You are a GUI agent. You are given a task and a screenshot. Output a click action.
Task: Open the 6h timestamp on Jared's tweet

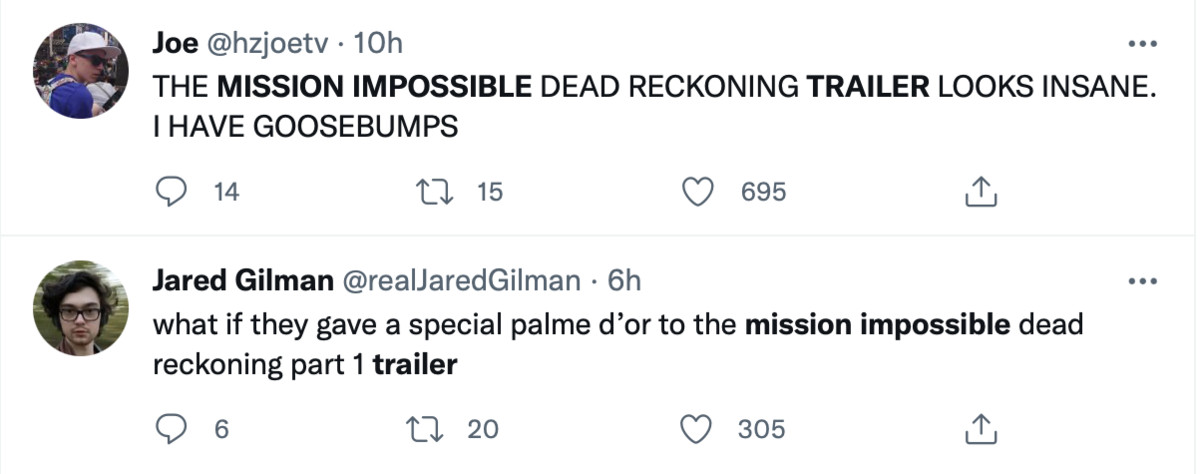pyautogui.click(x=624, y=282)
